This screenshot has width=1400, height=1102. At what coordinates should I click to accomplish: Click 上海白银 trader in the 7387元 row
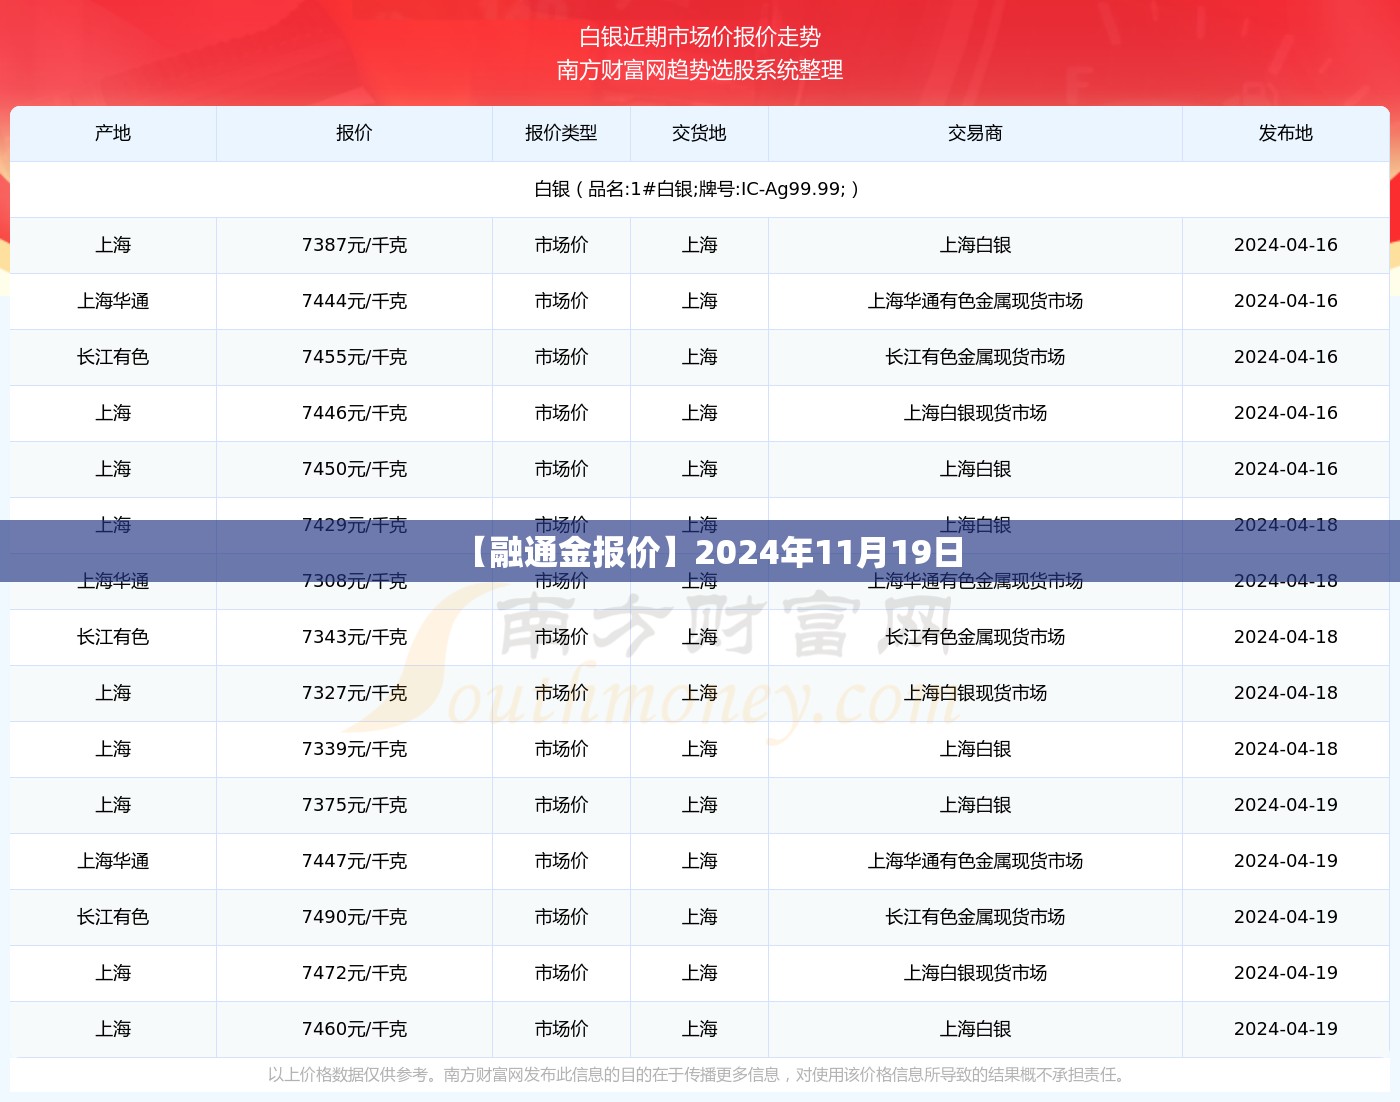(x=975, y=245)
